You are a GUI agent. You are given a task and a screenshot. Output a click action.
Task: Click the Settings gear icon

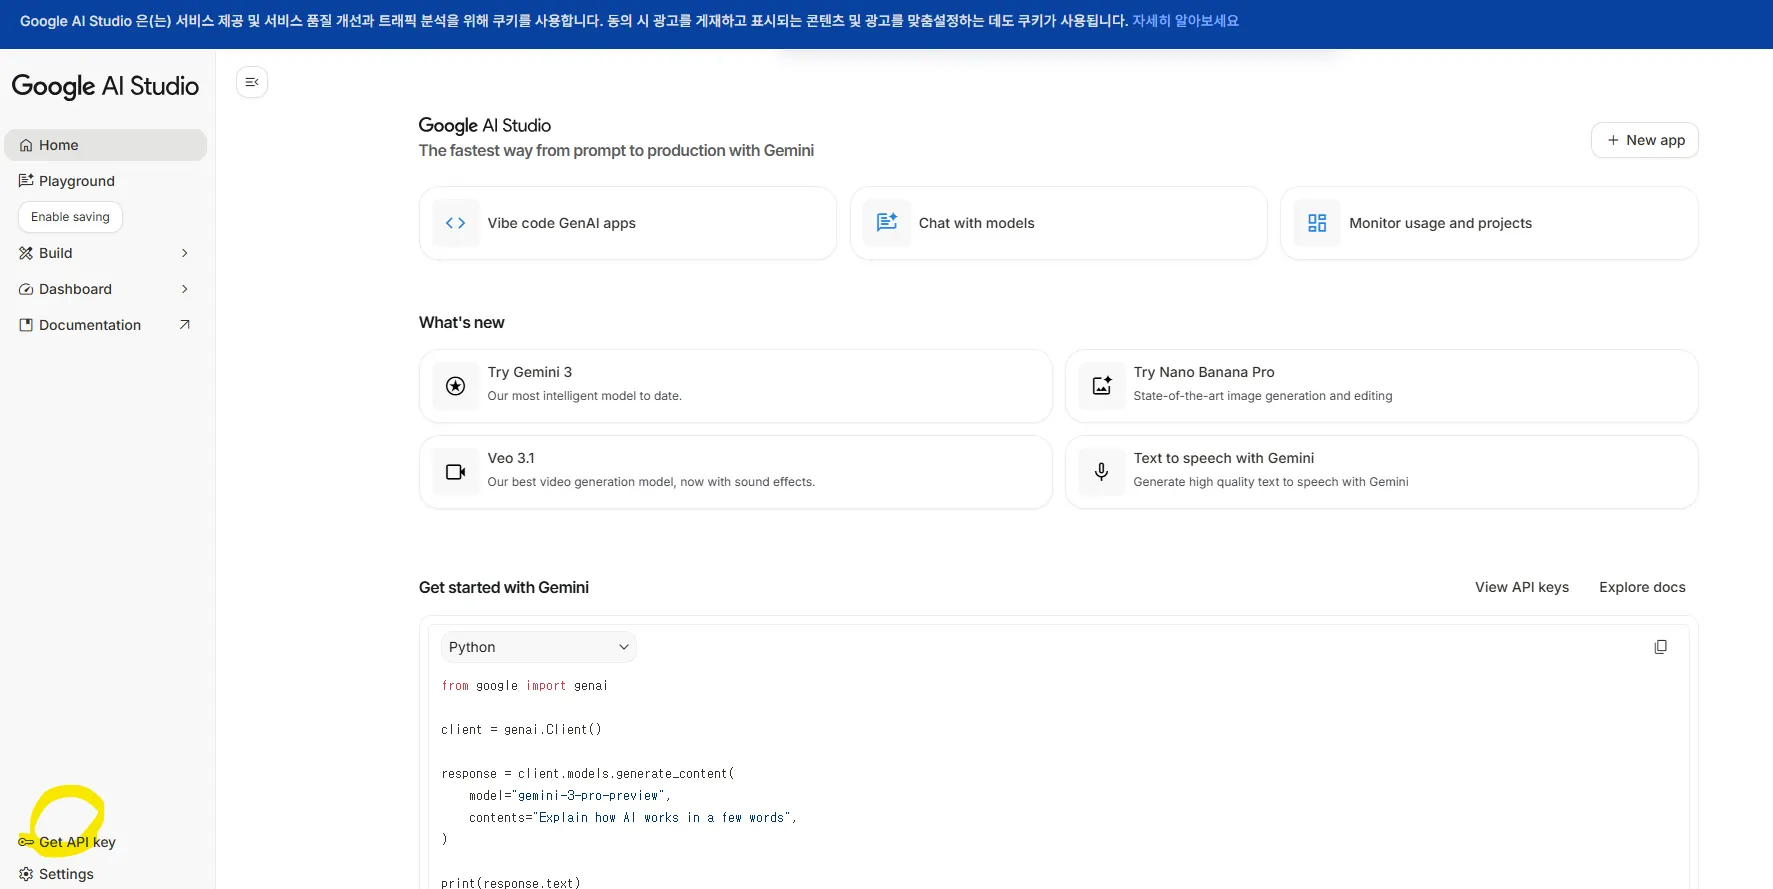26,874
